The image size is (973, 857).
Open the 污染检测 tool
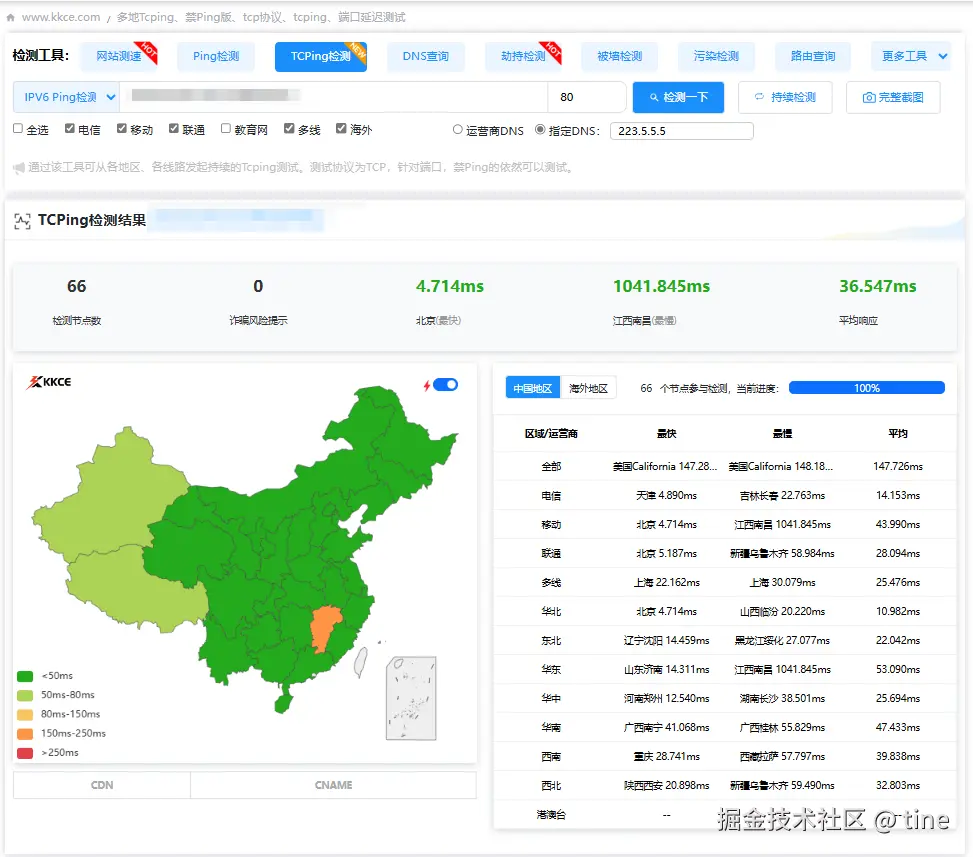click(716, 56)
